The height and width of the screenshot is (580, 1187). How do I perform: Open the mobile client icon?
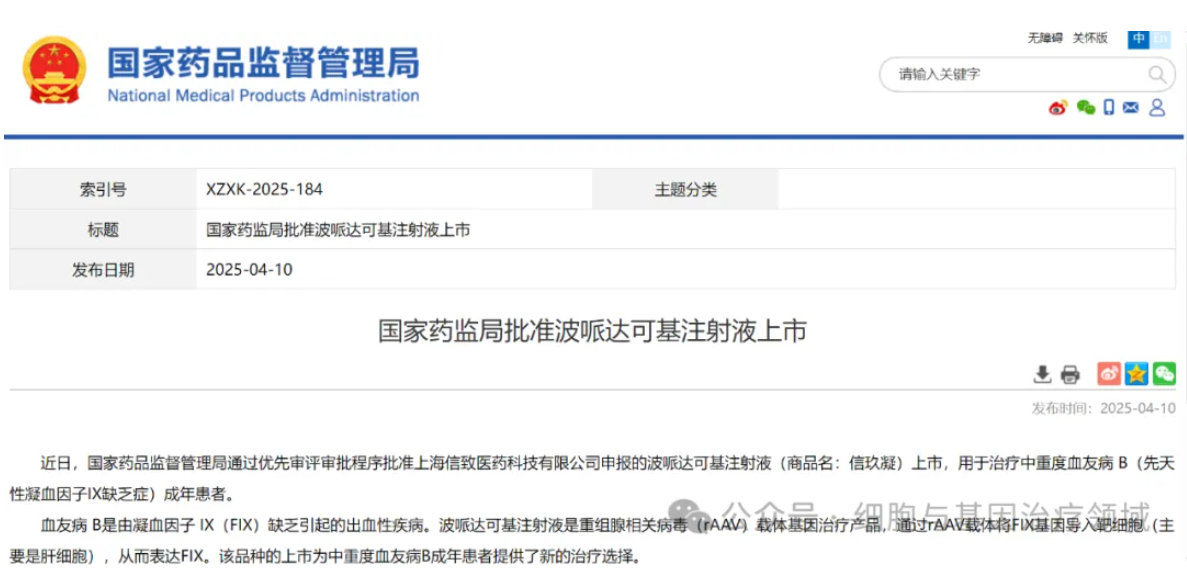[x=1108, y=107]
